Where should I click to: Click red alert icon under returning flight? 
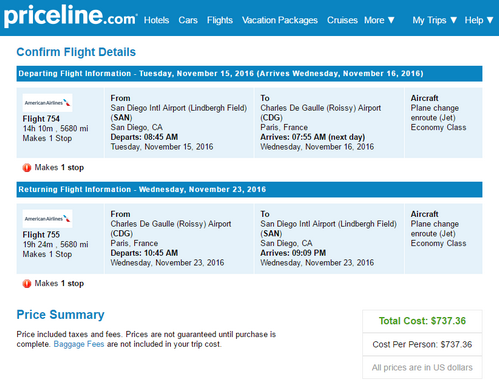(27, 284)
